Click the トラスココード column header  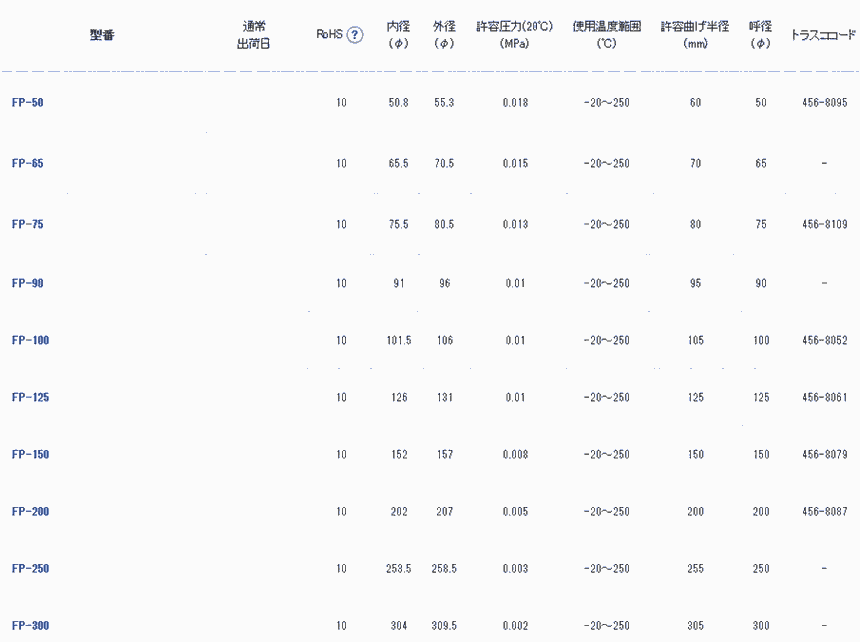click(x=823, y=34)
